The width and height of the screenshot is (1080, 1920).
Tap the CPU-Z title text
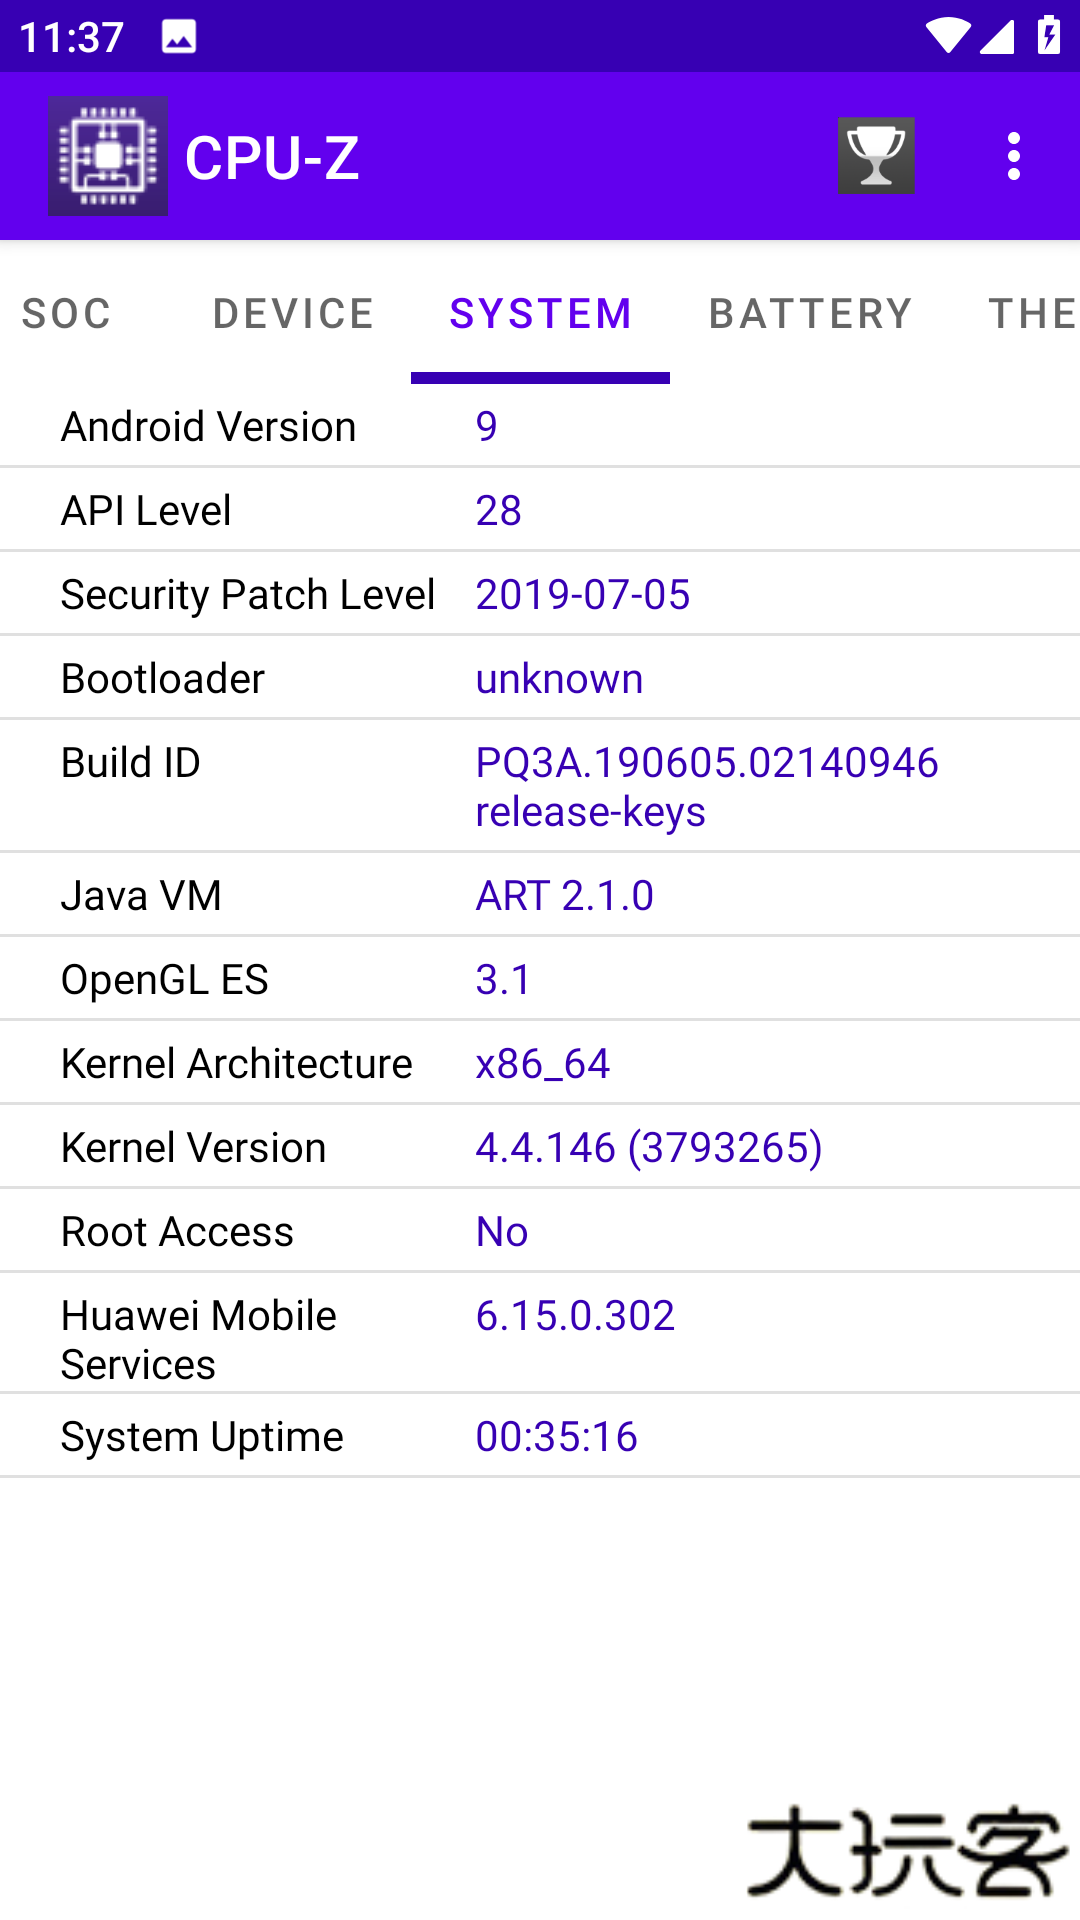[x=272, y=158]
